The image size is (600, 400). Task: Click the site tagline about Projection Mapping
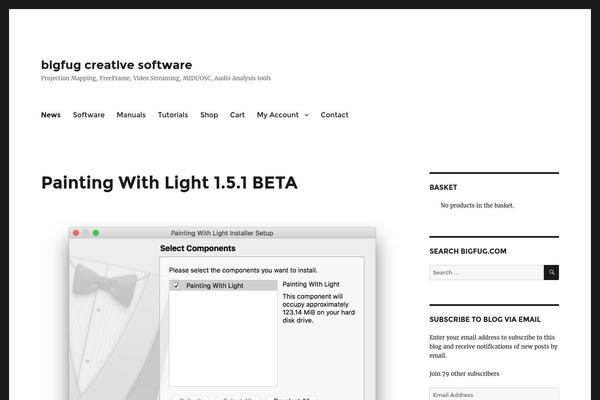pos(156,78)
